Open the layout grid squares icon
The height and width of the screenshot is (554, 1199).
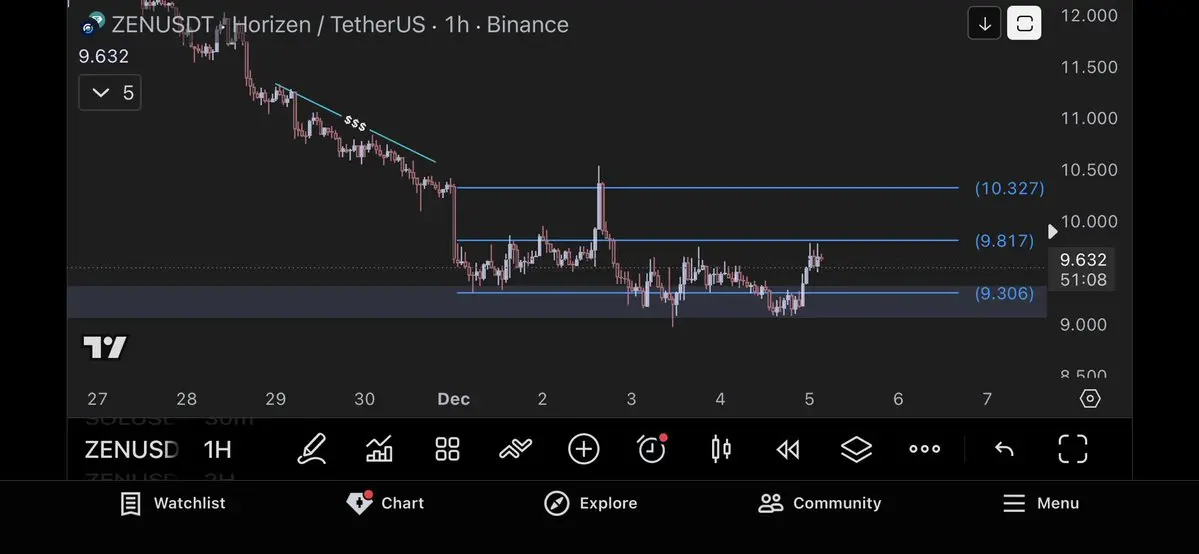point(447,449)
